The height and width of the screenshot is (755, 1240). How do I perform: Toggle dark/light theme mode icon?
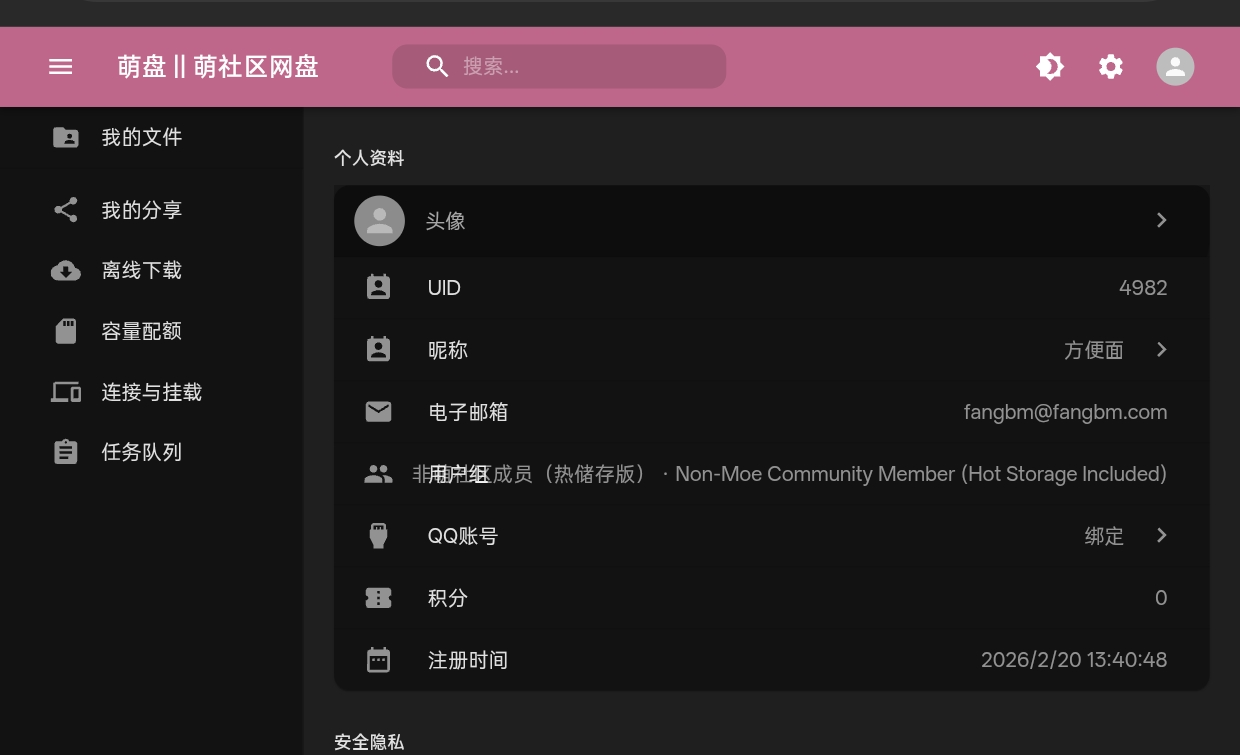point(1050,67)
